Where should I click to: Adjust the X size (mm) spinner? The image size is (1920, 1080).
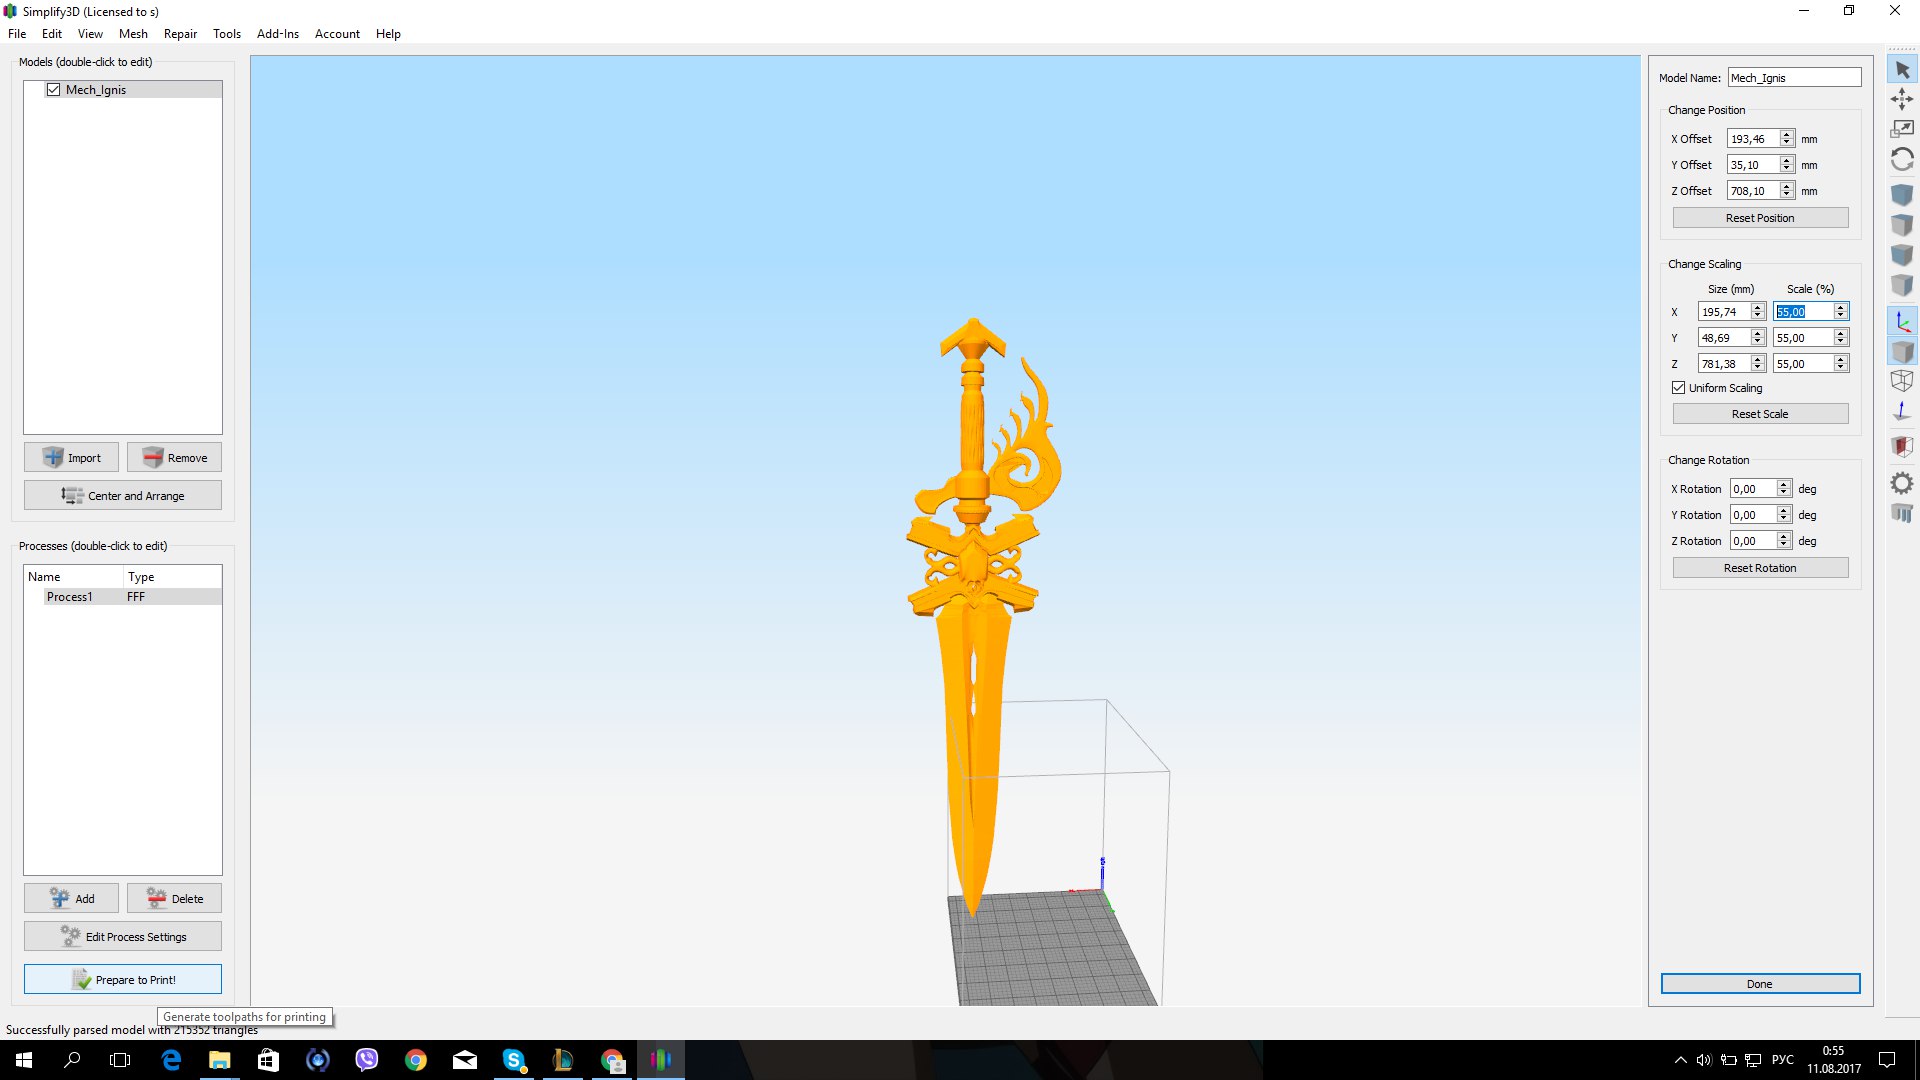1757,312
